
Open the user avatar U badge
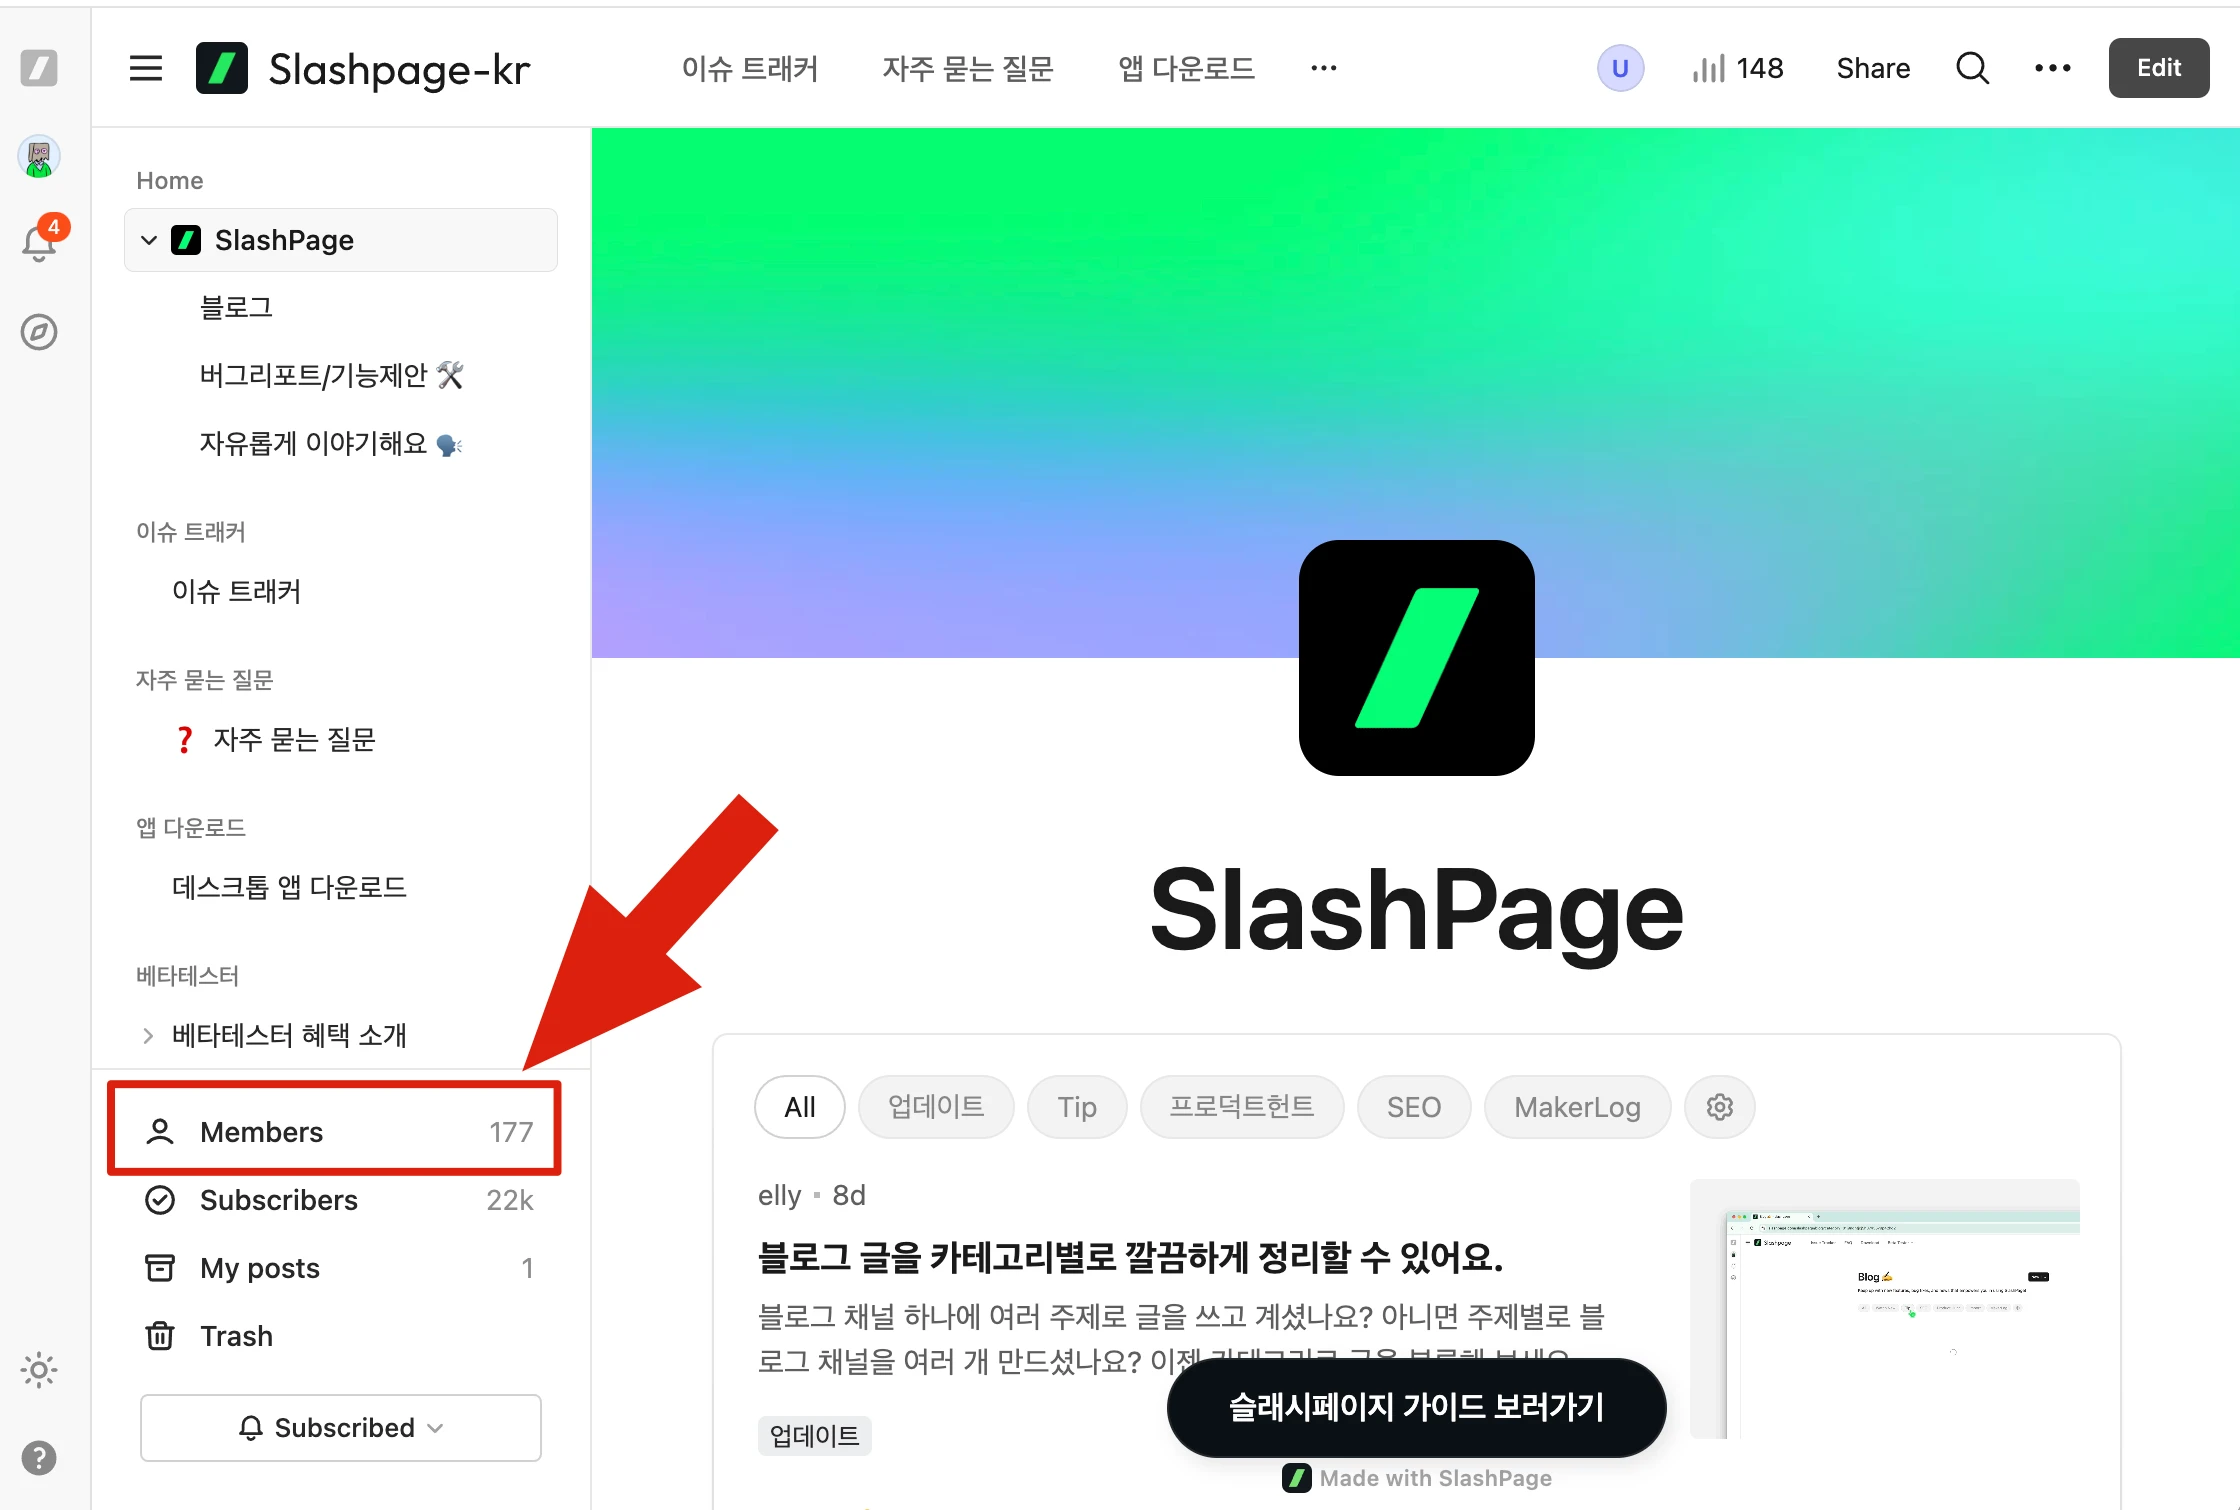click(1620, 68)
